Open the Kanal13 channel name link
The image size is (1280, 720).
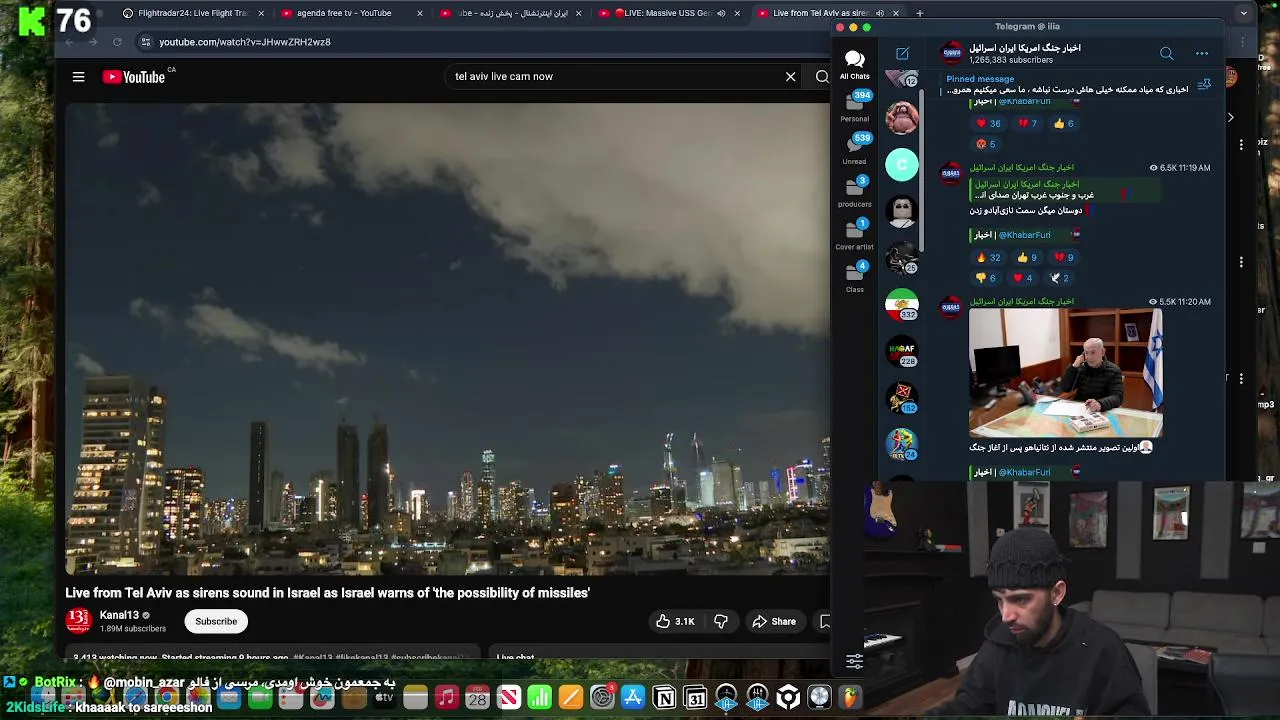pos(119,615)
